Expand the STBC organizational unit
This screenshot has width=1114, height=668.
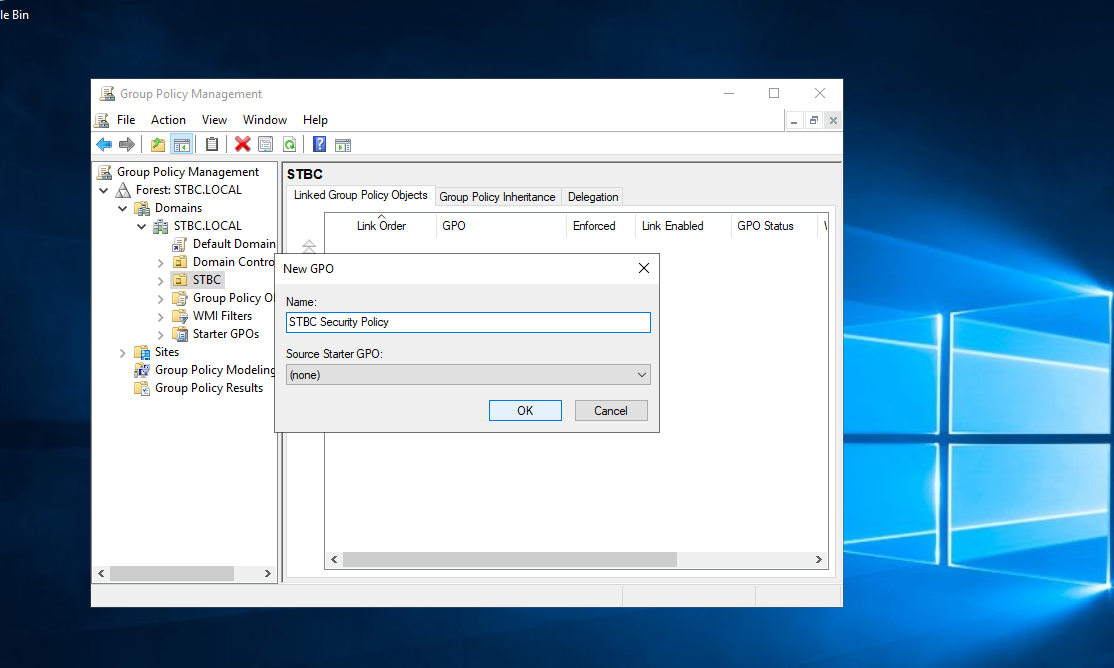coord(161,281)
